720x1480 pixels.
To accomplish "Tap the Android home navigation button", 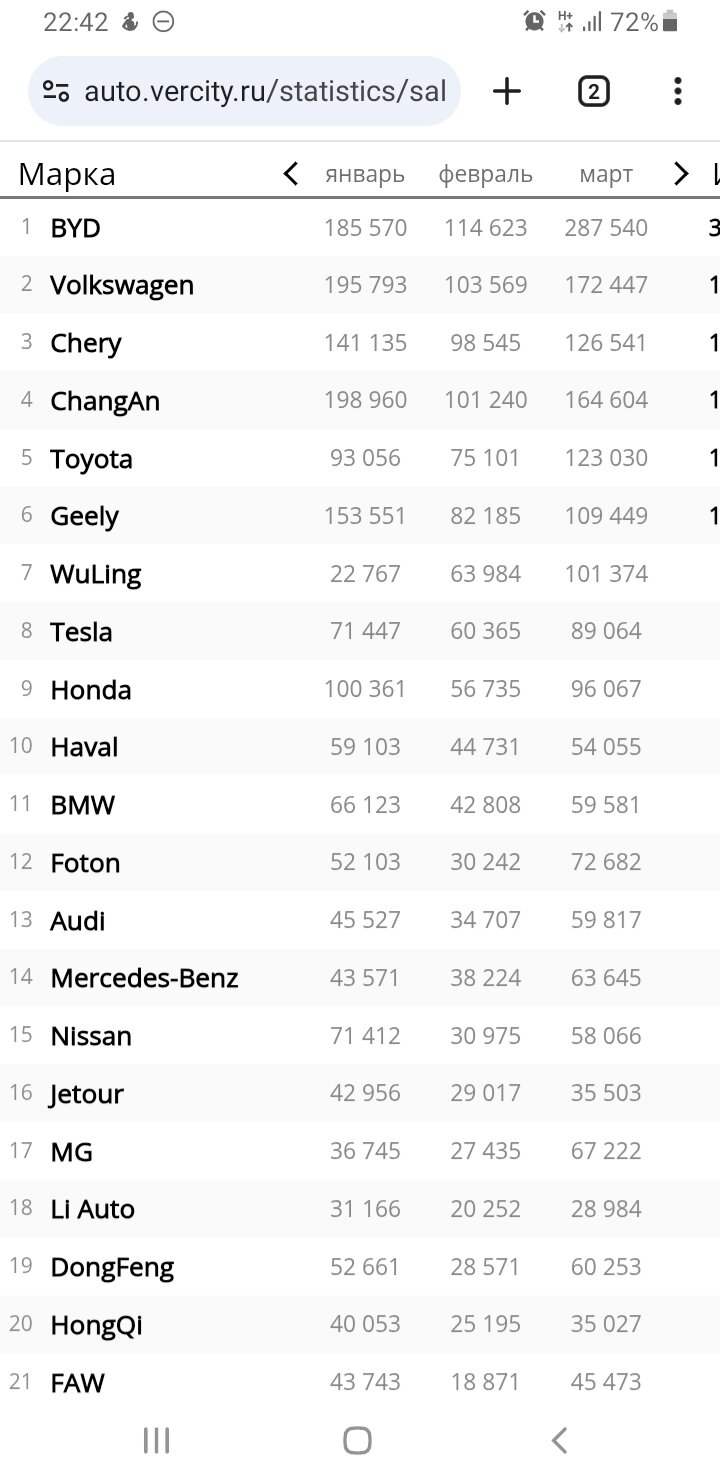I will pos(358,1440).
